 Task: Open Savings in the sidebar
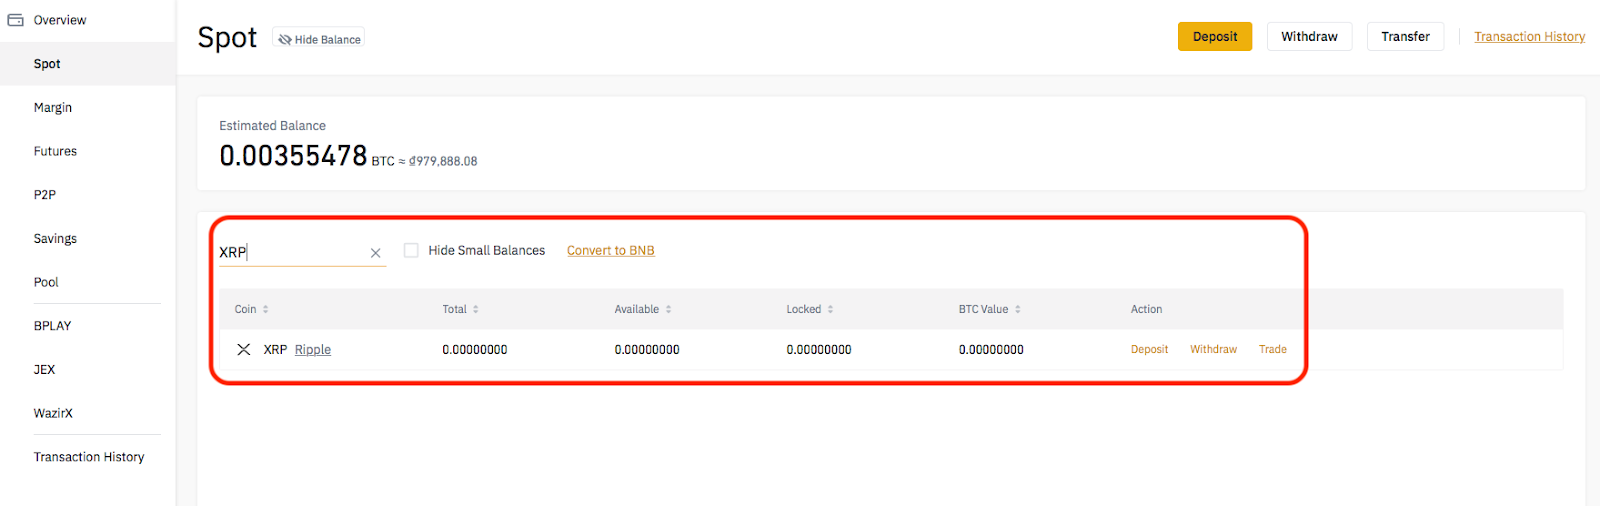point(55,239)
